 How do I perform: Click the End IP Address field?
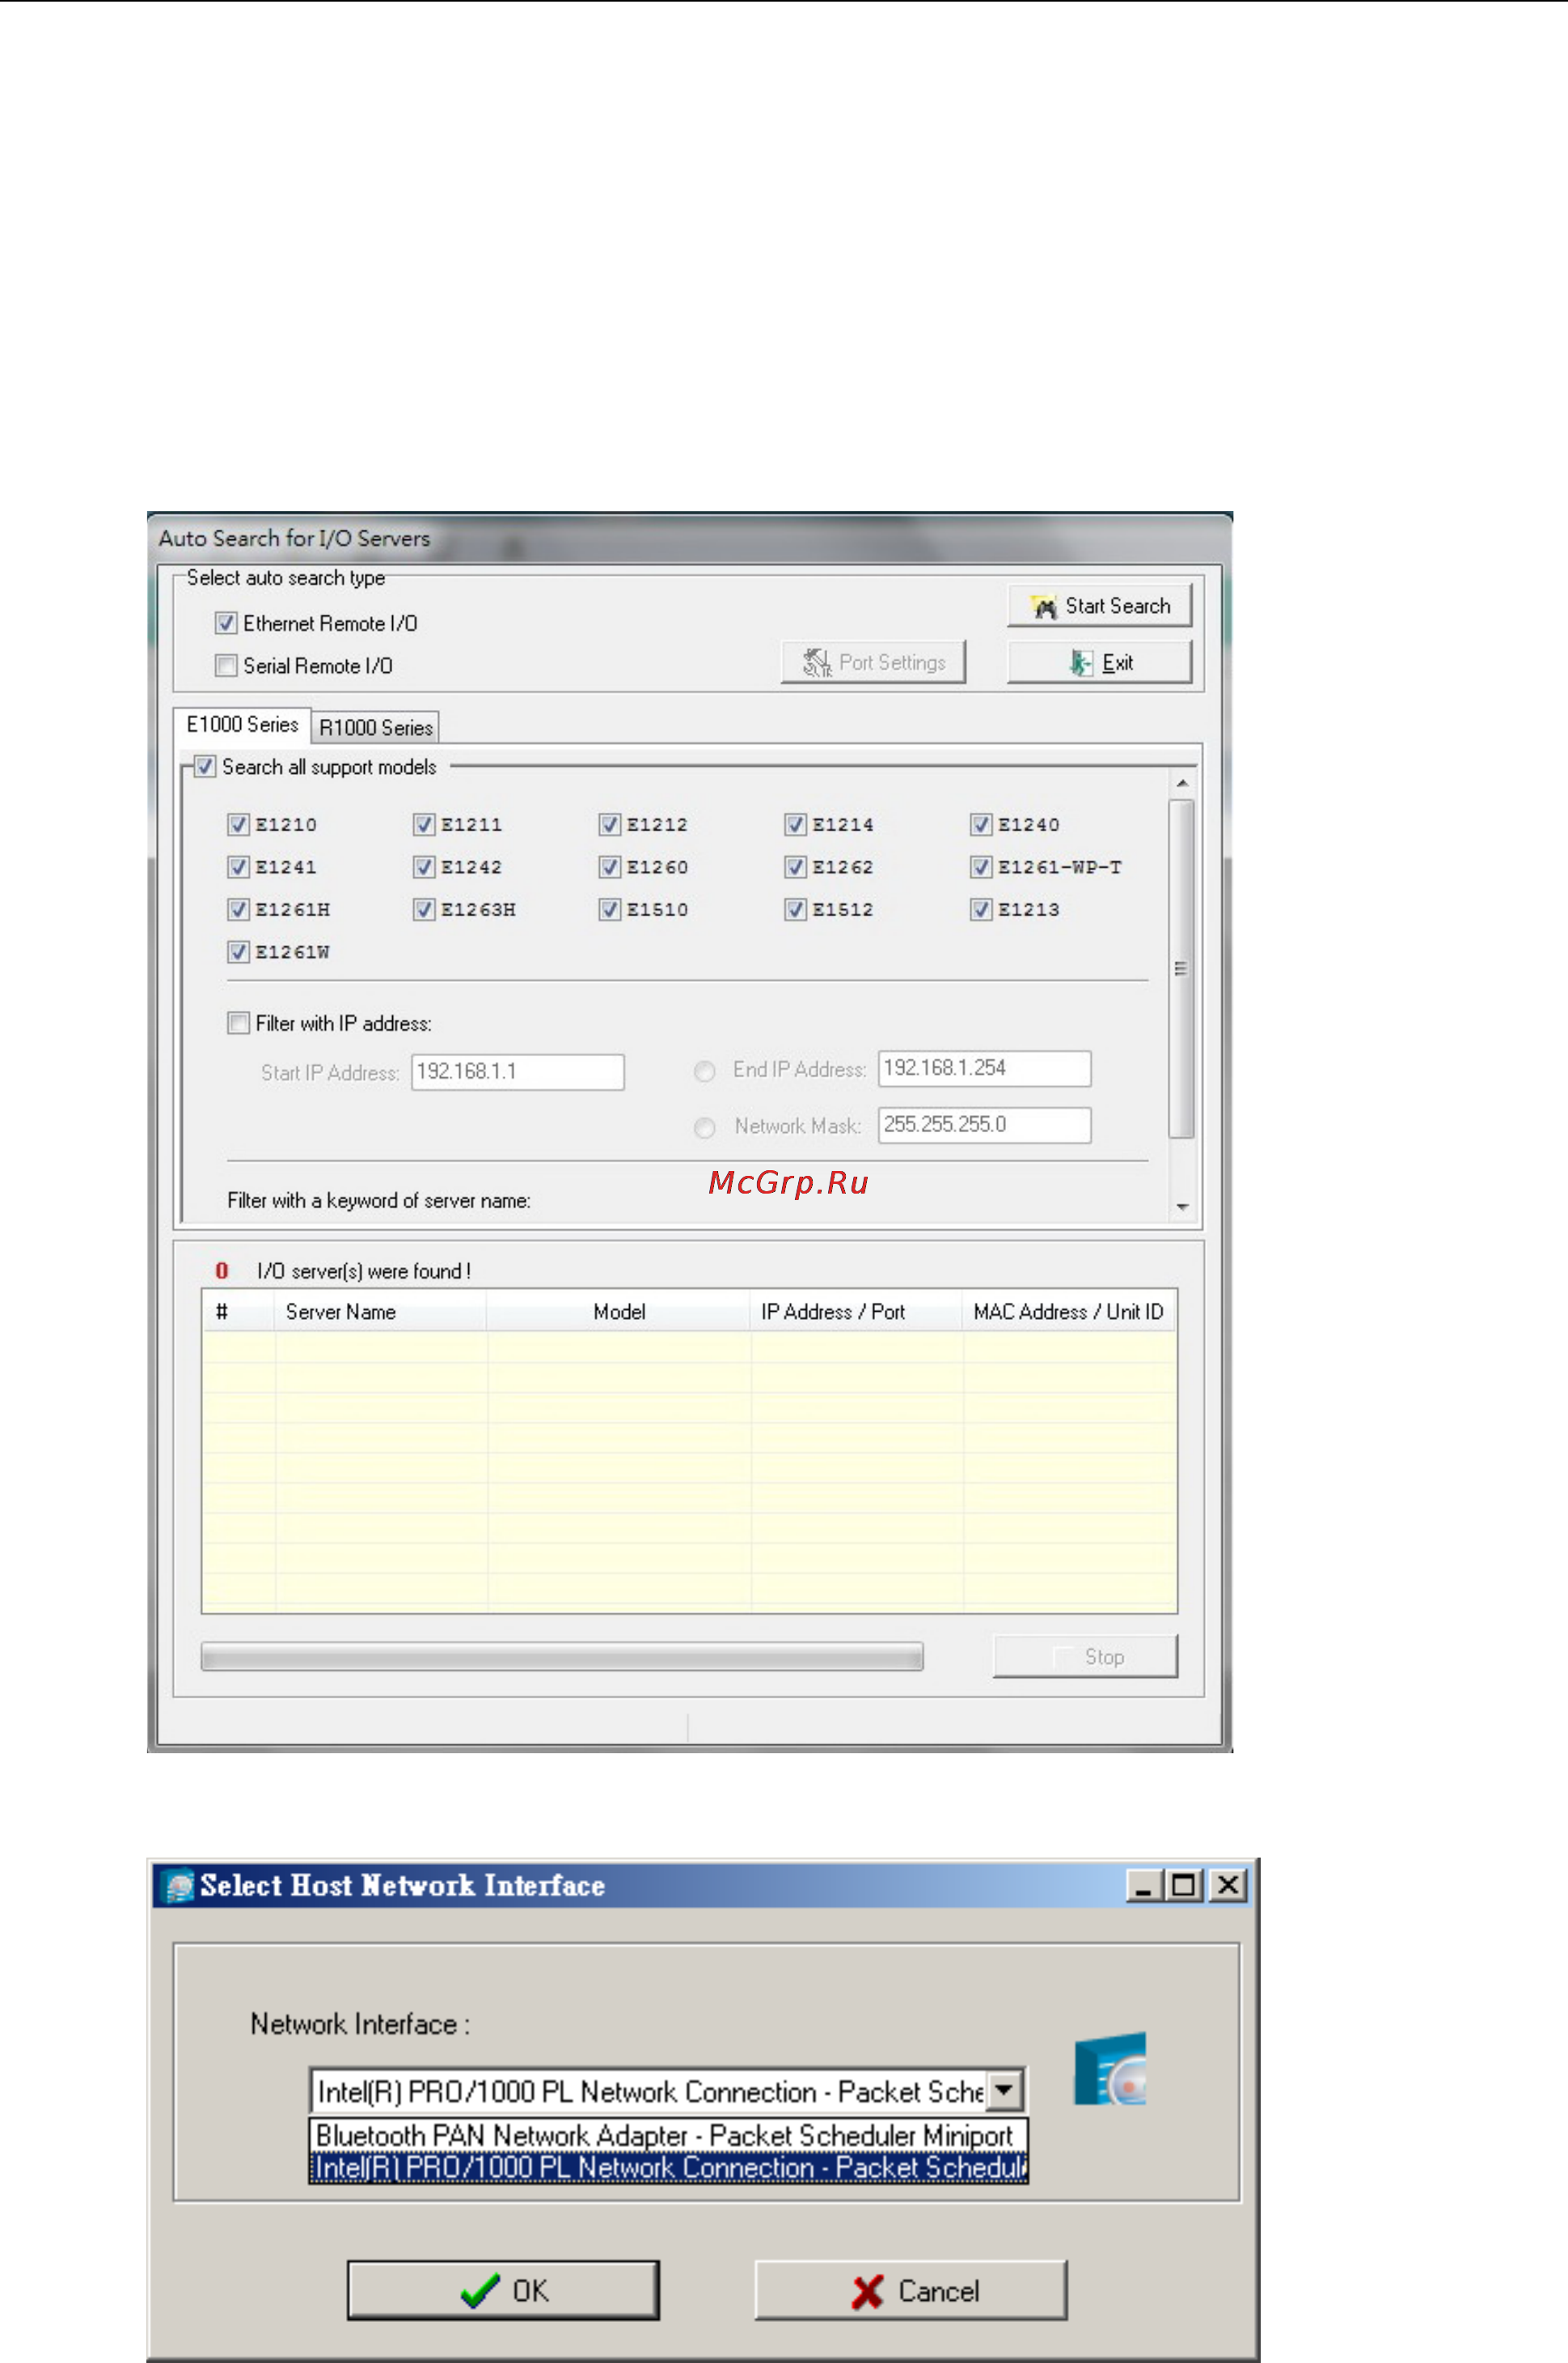(x=985, y=1068)
